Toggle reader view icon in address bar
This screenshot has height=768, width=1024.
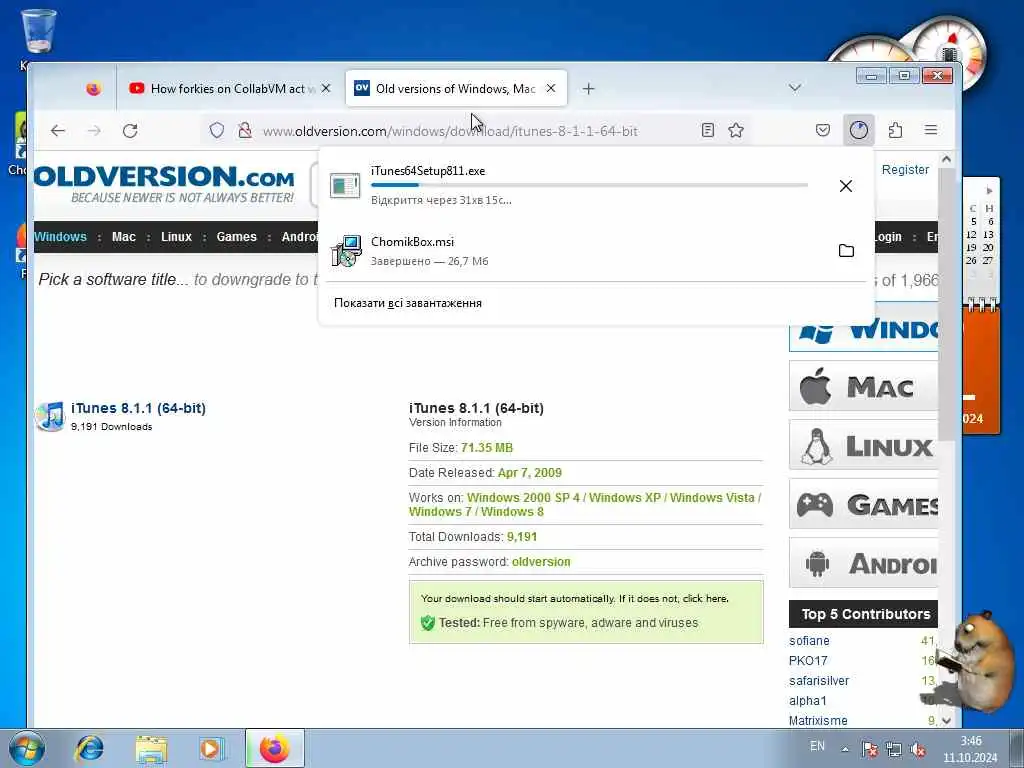pos(707,131)
